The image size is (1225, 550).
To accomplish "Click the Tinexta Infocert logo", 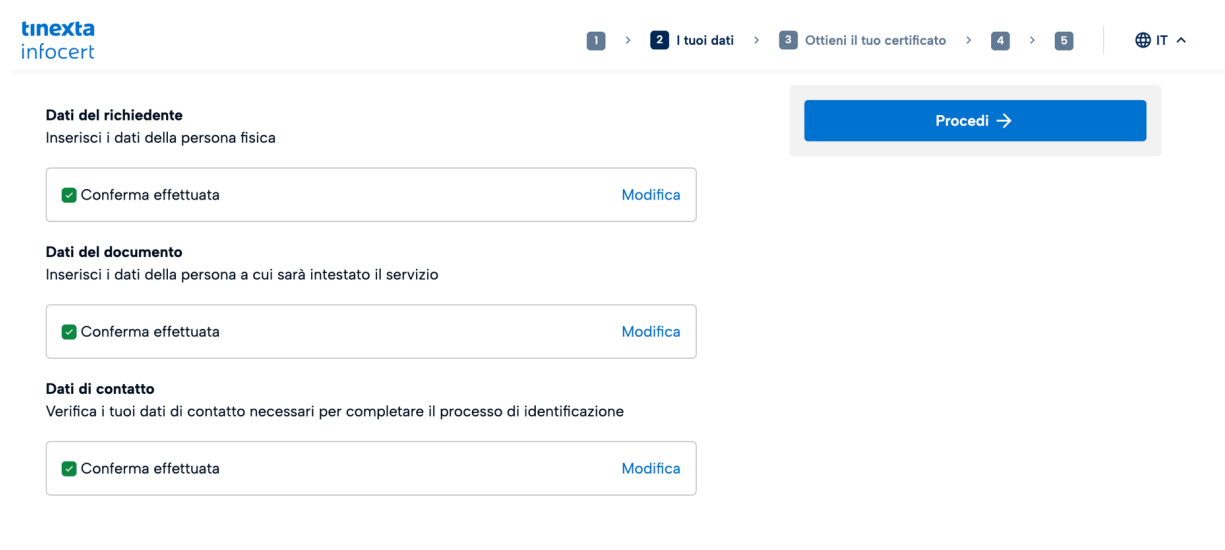I will tap(58, 40).
